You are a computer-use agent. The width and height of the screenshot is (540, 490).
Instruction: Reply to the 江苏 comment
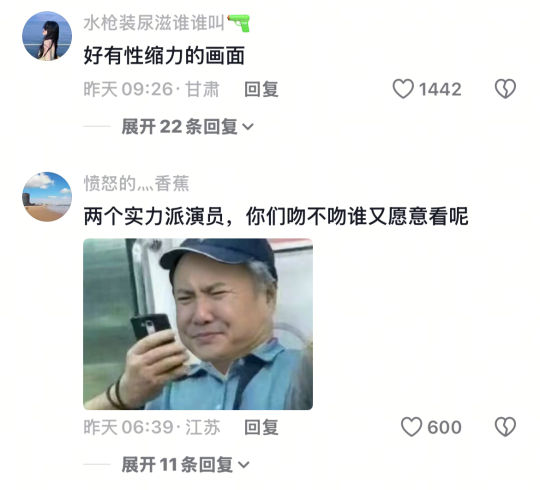point(261,427)
